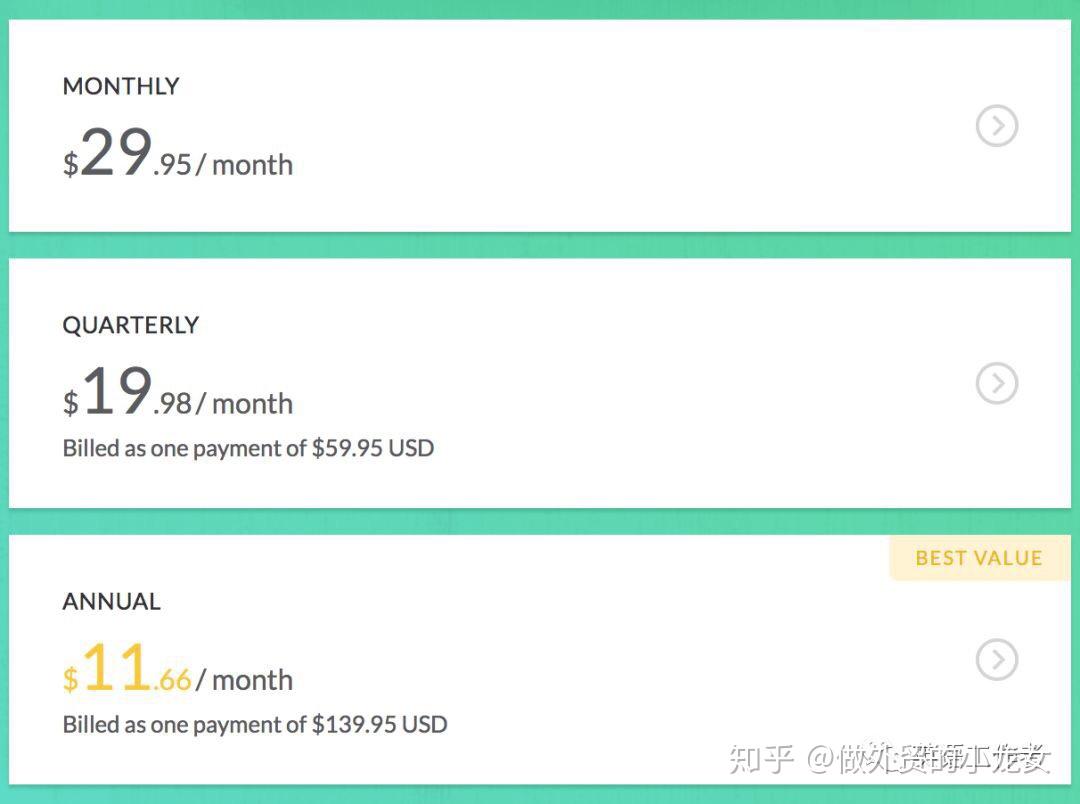Select the QUARTERLY plan heading

point(131,325)
